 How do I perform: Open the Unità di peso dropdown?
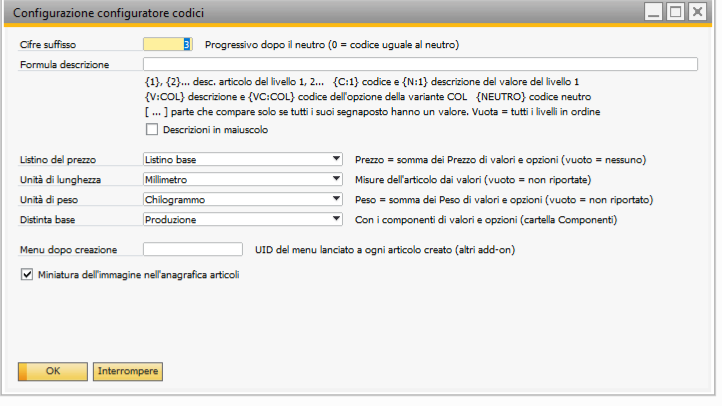click(x=337, y=199)
